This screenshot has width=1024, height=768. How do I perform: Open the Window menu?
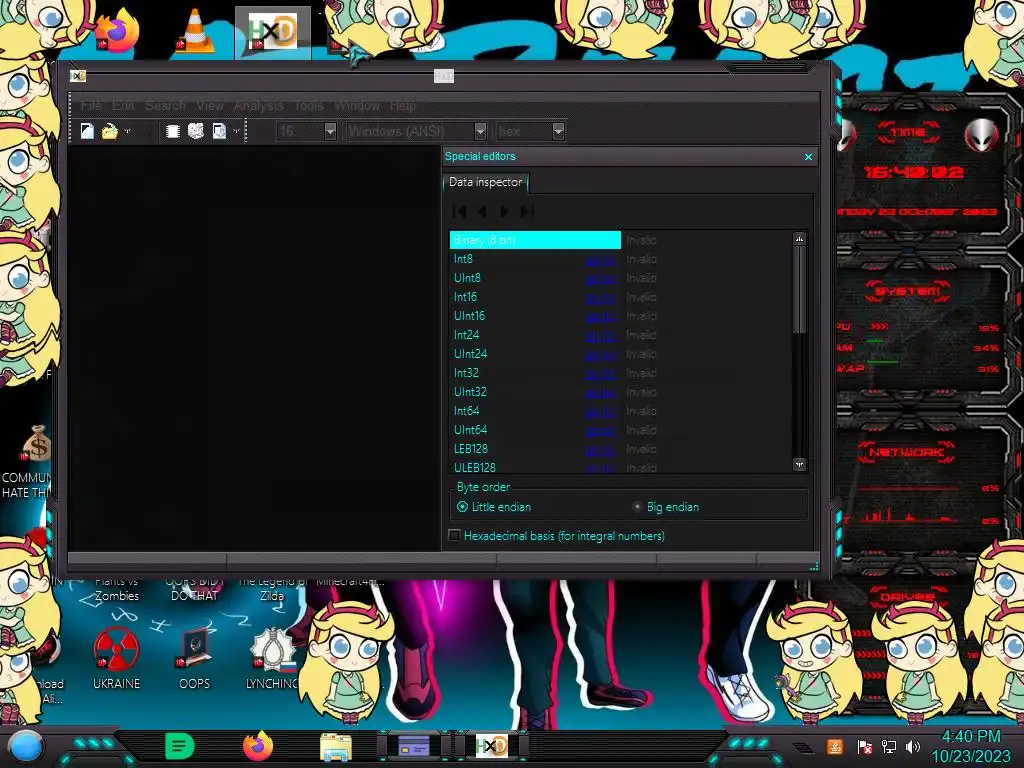[357, 106]
